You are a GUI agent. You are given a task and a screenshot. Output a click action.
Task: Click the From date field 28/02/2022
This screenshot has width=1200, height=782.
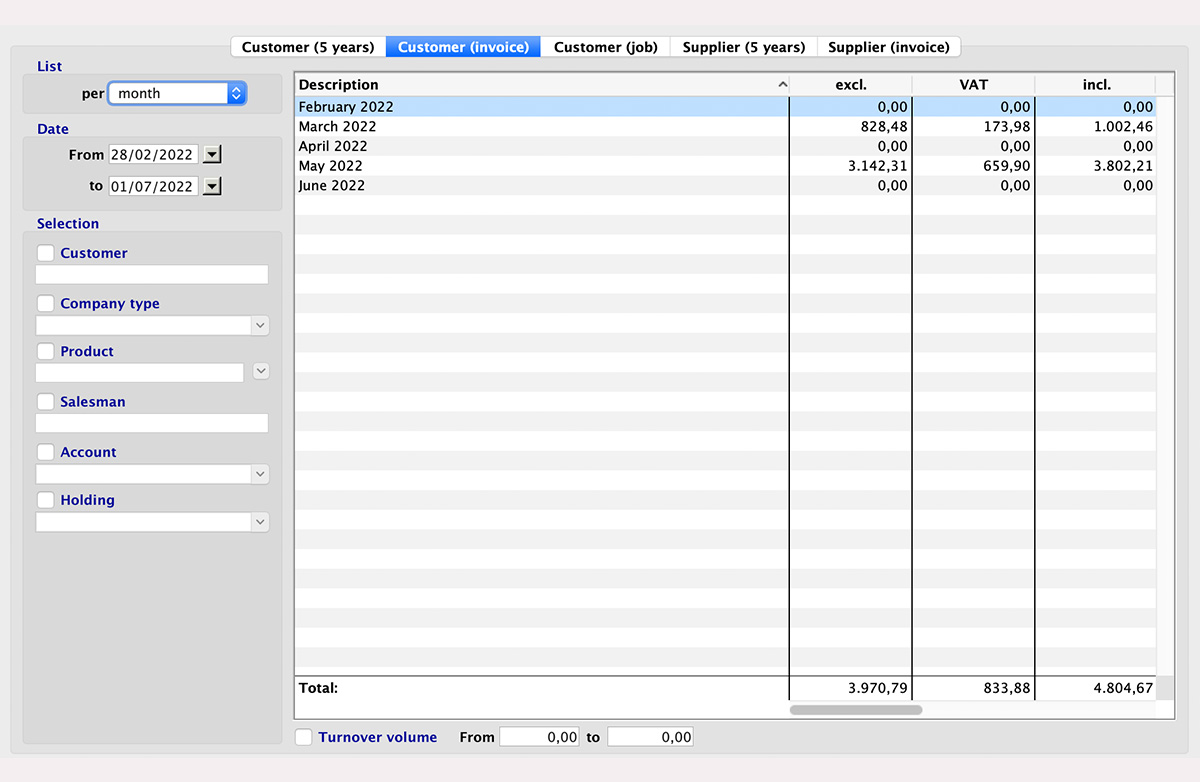[153, 155]
